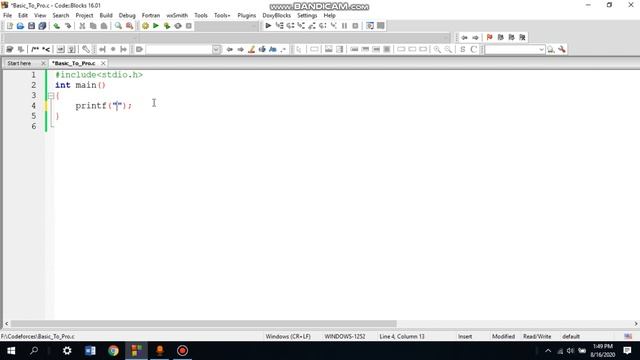Screen dimensions: 640x360
Task: Open the Windows Start menu
Action: tap(11, 351)
